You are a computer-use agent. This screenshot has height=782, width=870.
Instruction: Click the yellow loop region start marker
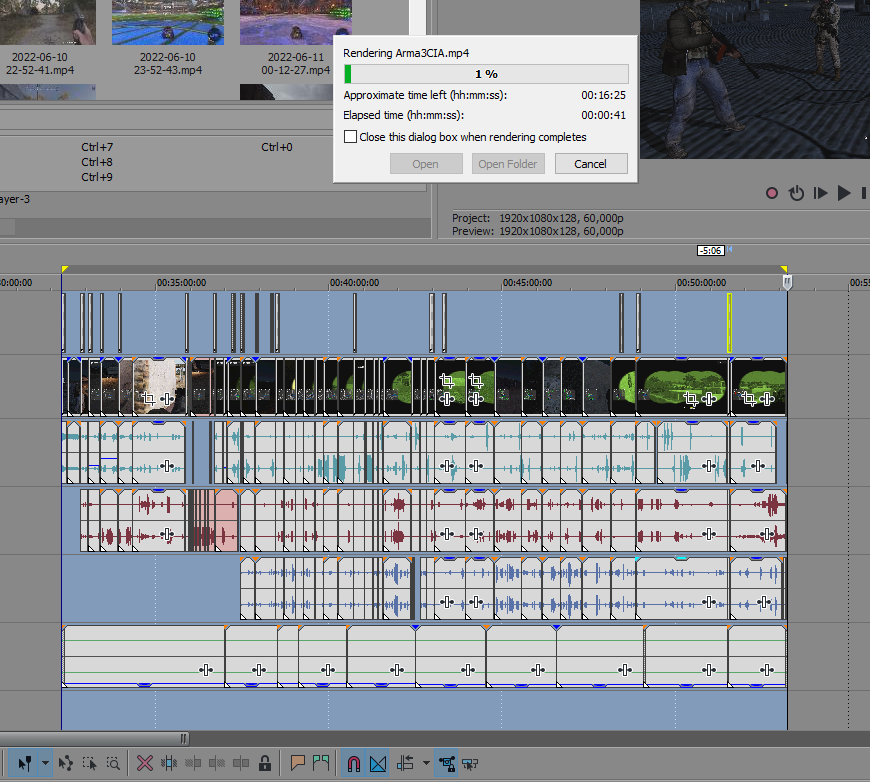click(64, 269)
